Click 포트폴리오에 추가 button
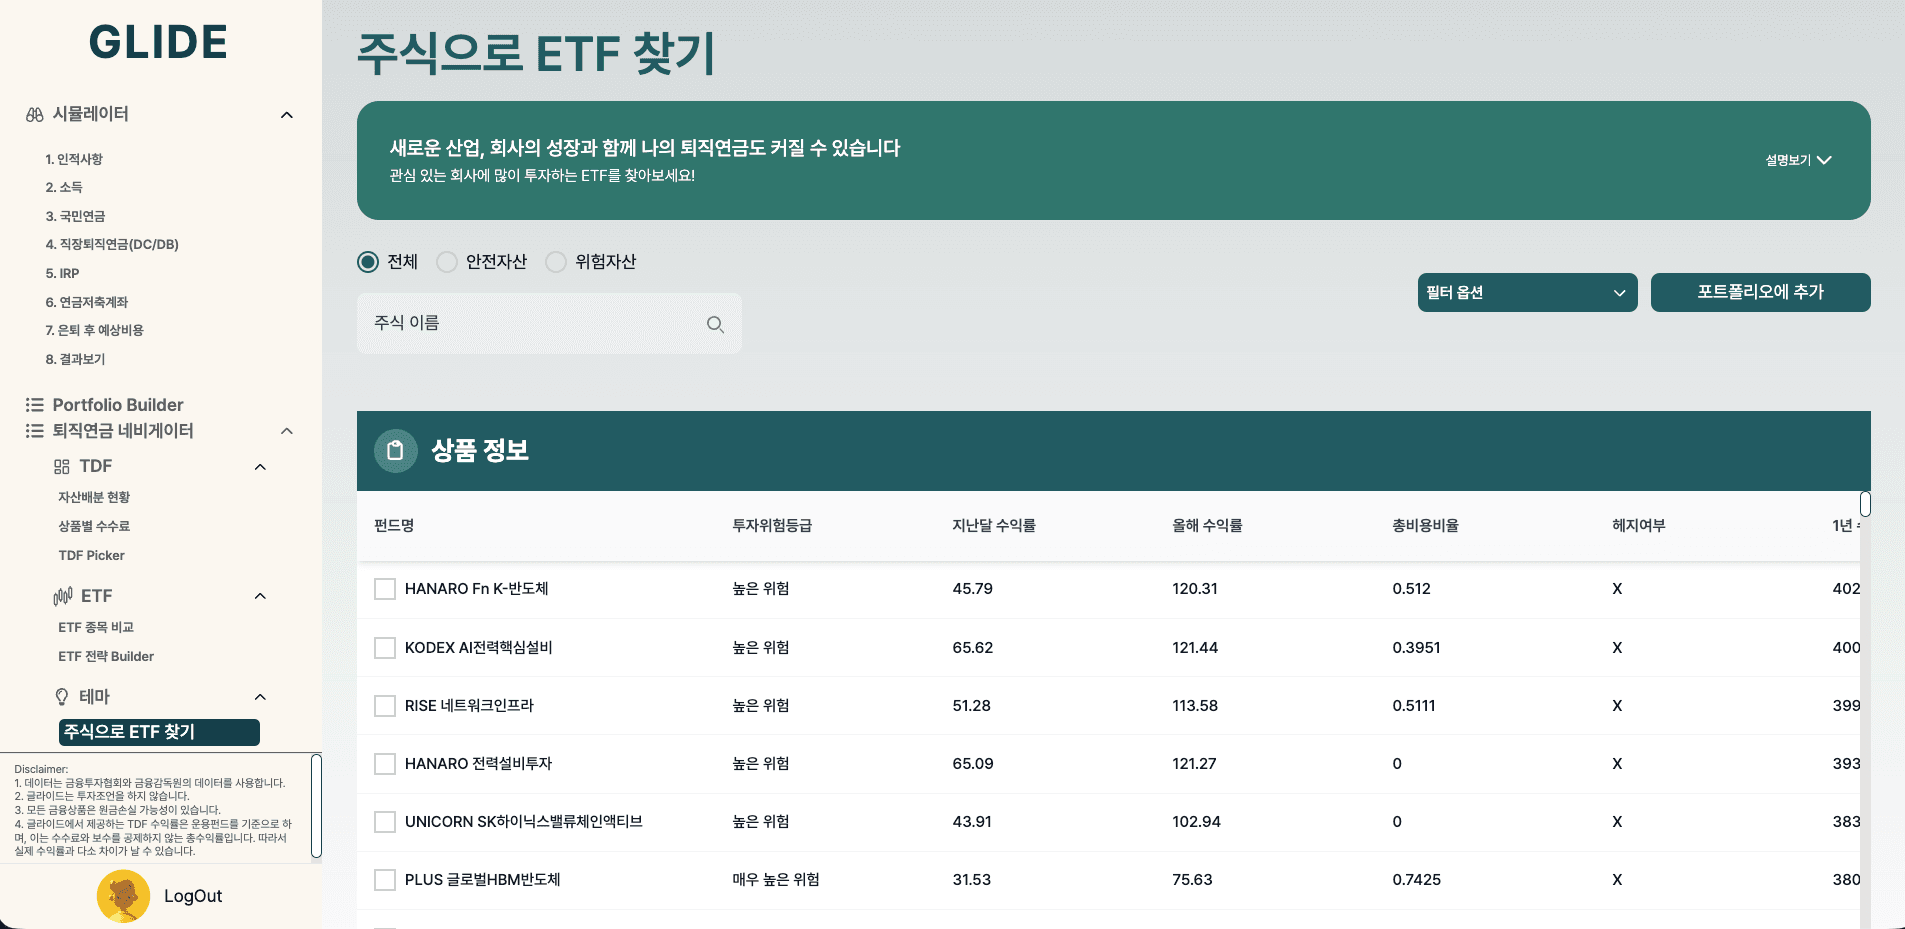 [x=1760, y=293]
